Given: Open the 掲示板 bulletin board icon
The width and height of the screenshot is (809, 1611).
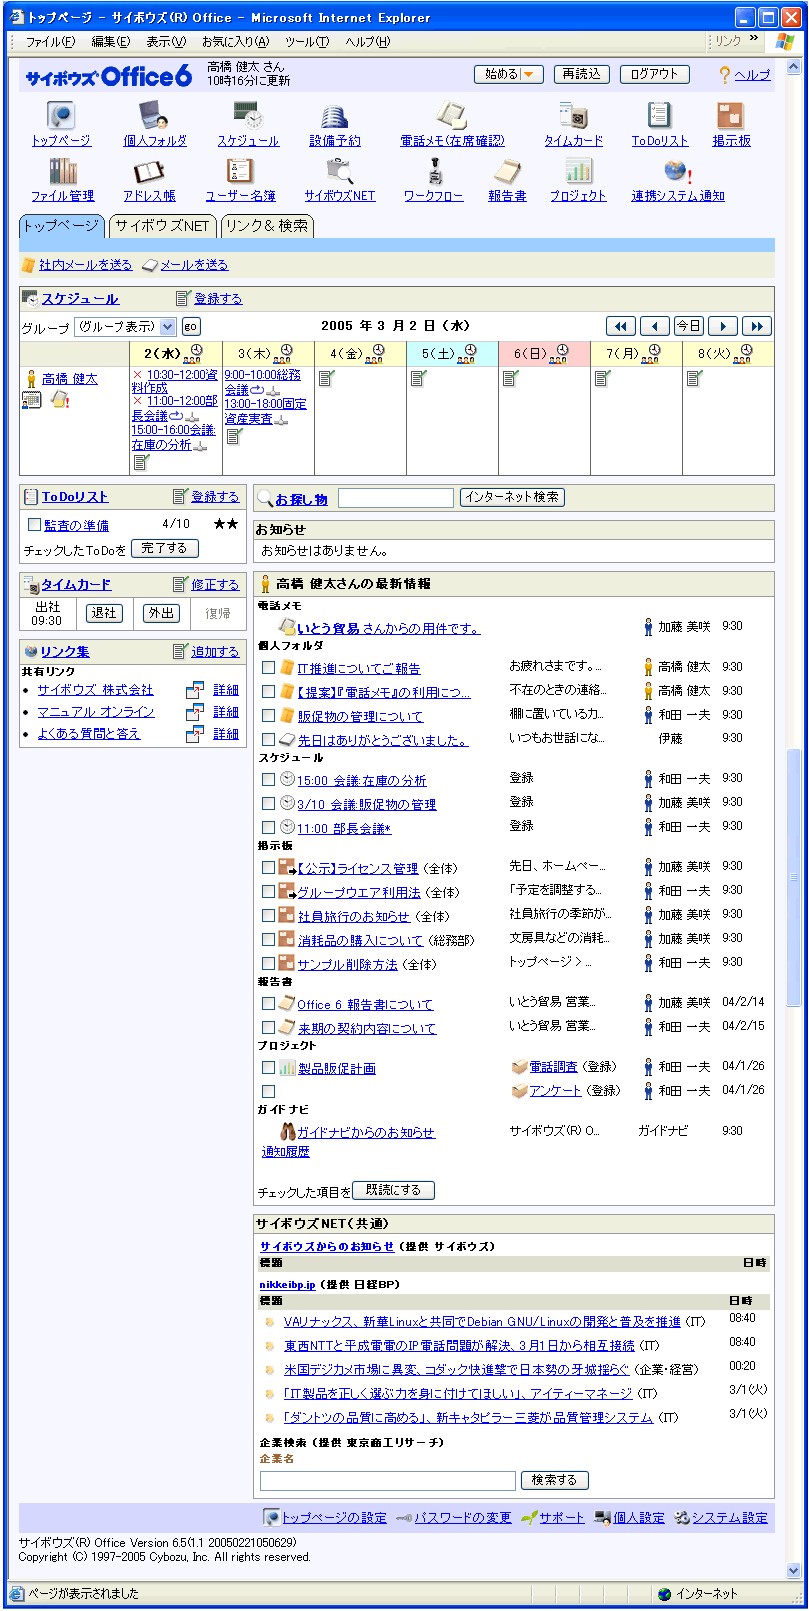Looking at the screenshot, I should point(731,116).
